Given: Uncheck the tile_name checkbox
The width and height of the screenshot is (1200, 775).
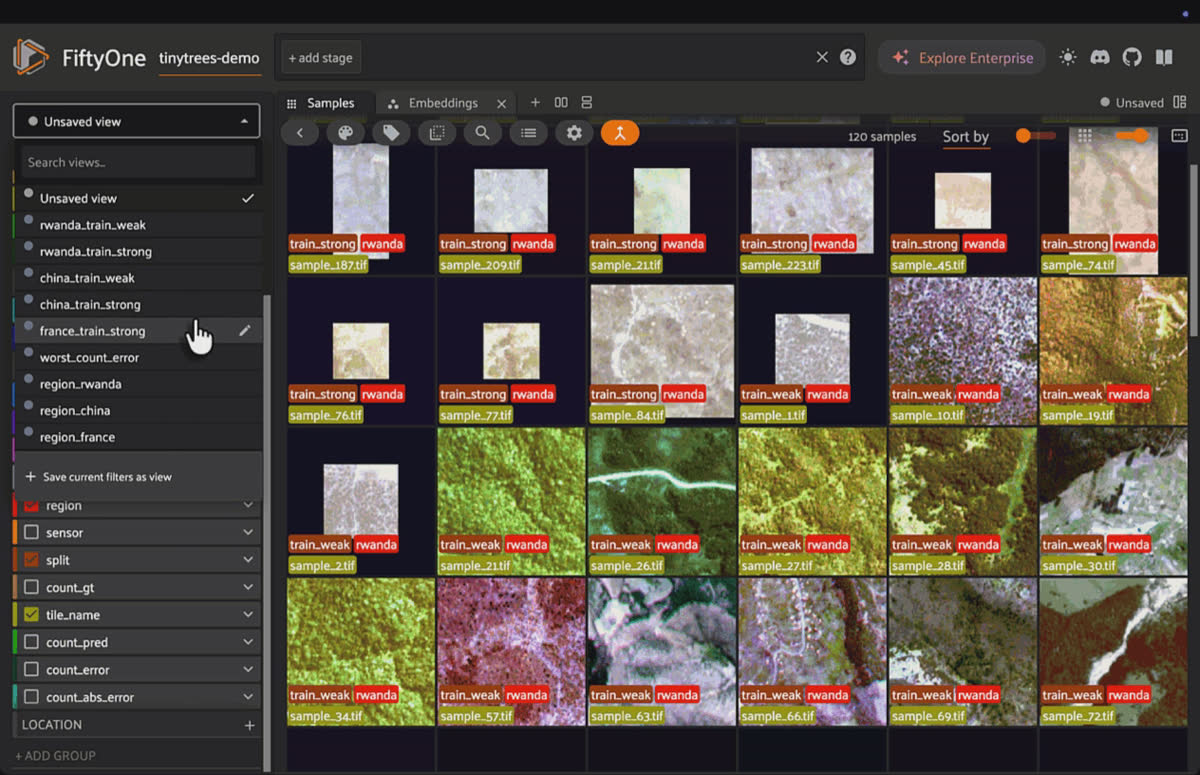Looking at the screenshot, I should point(31,615).
